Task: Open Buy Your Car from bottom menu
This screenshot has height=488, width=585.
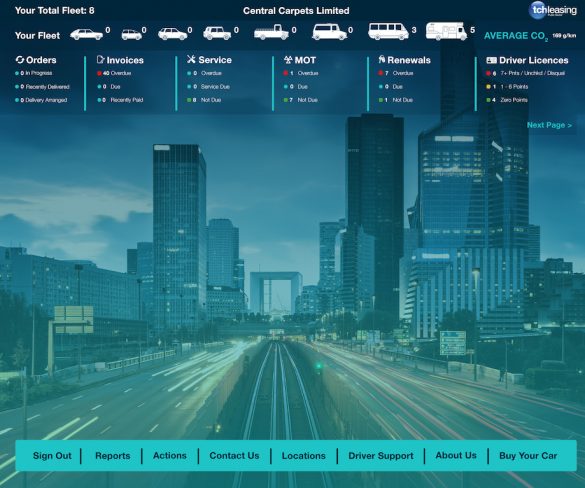Action: (528, 456)
